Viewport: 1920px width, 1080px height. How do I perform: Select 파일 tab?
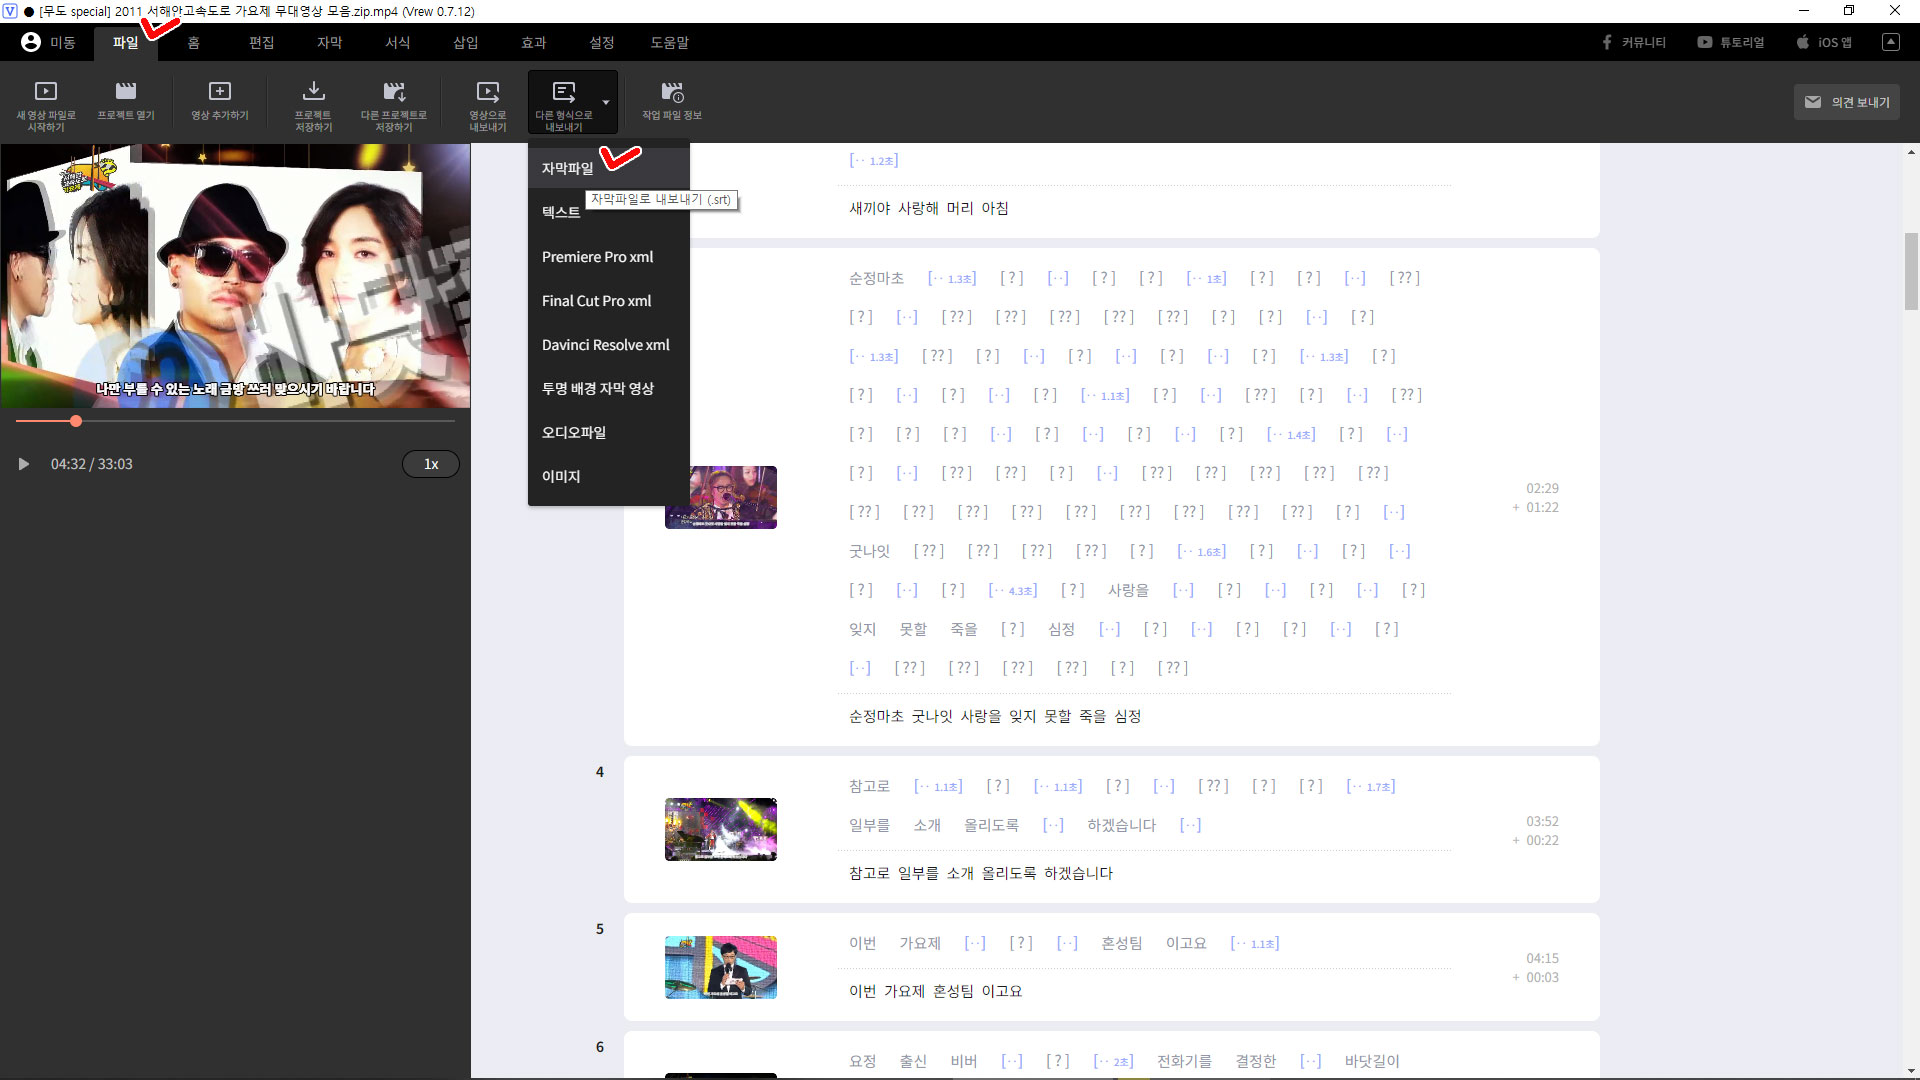[126, 42]
